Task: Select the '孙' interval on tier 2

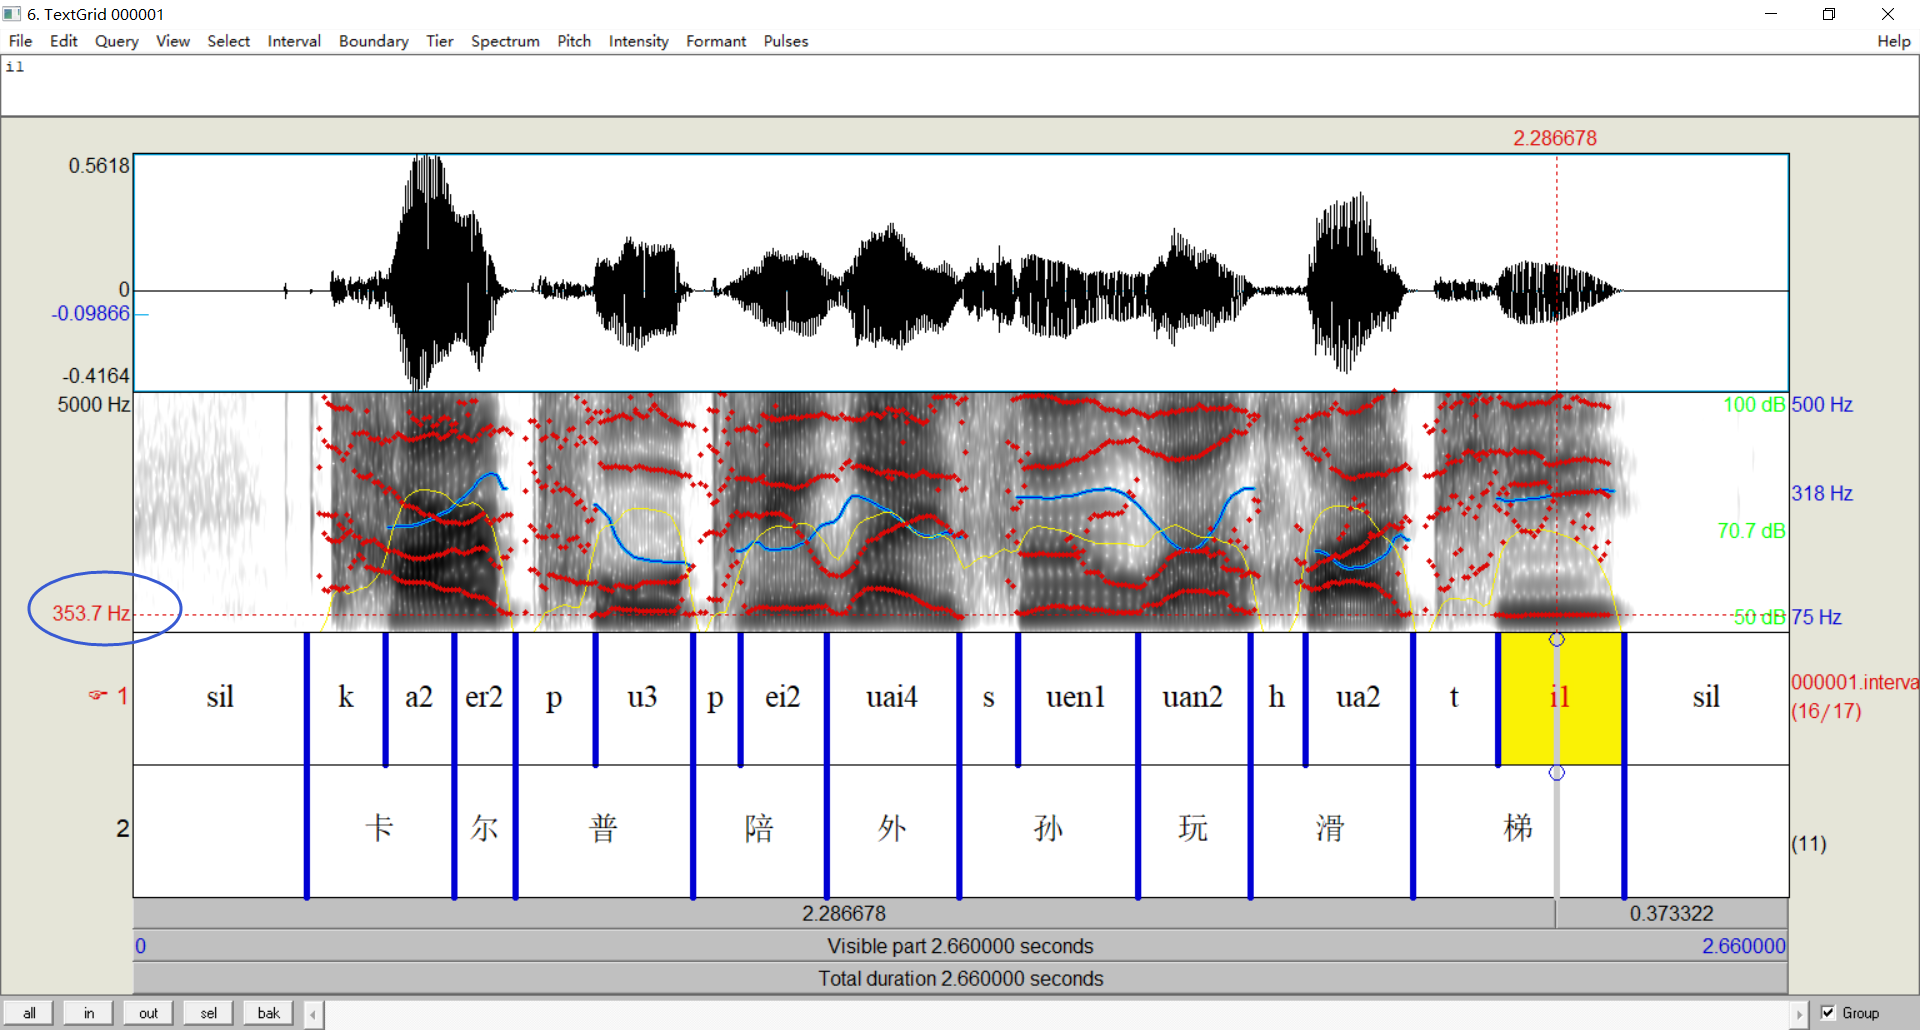Action: tap(1048, 829)
